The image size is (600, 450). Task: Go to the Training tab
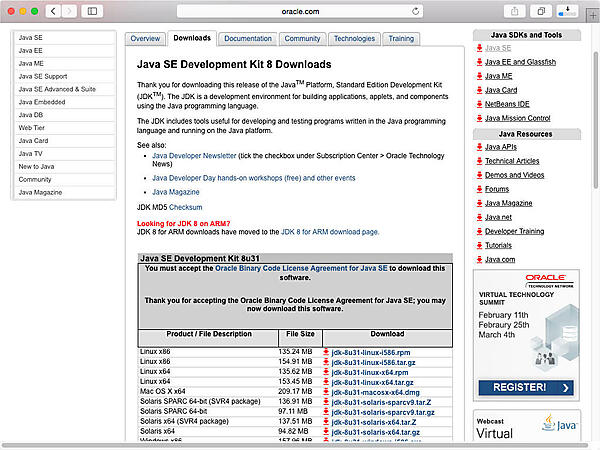[x=400, y=38]
